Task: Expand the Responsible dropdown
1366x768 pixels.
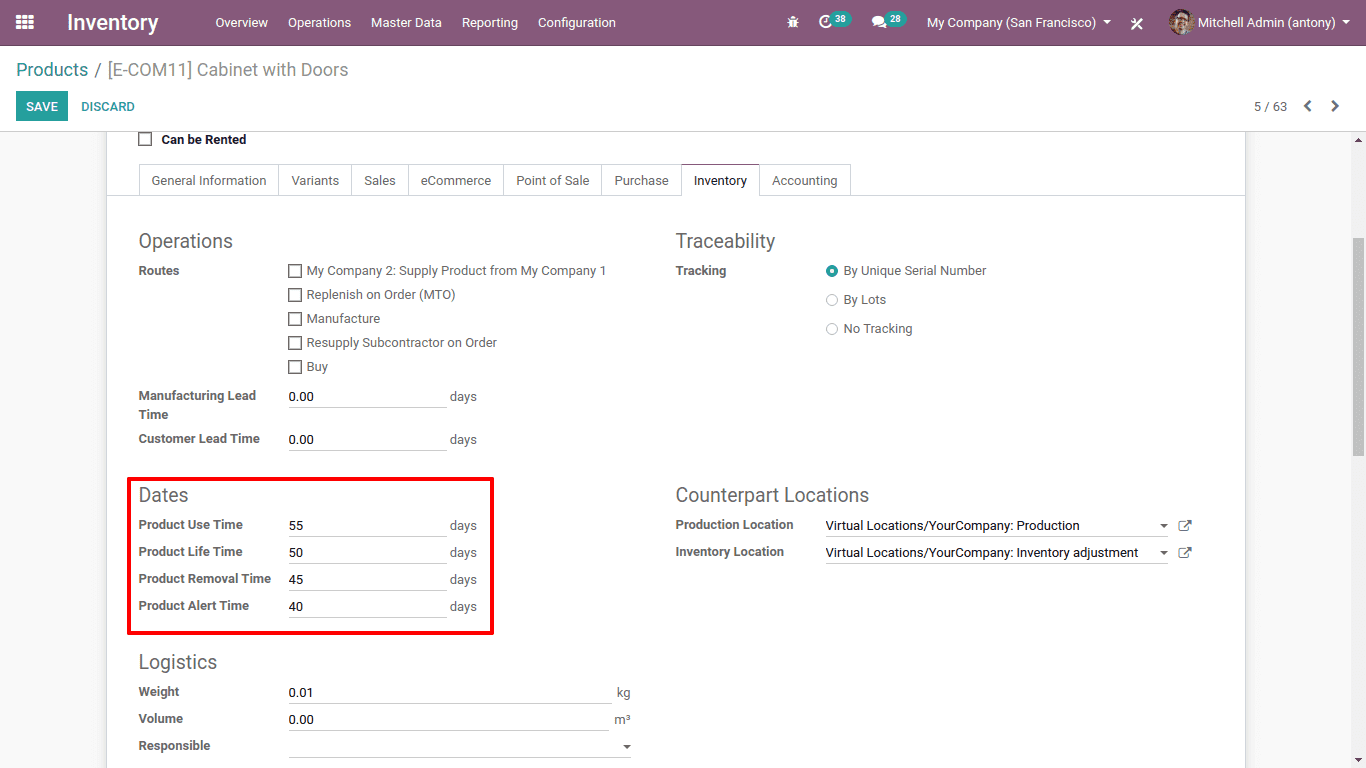Action: pyautogui.click(x=627, y=747)
